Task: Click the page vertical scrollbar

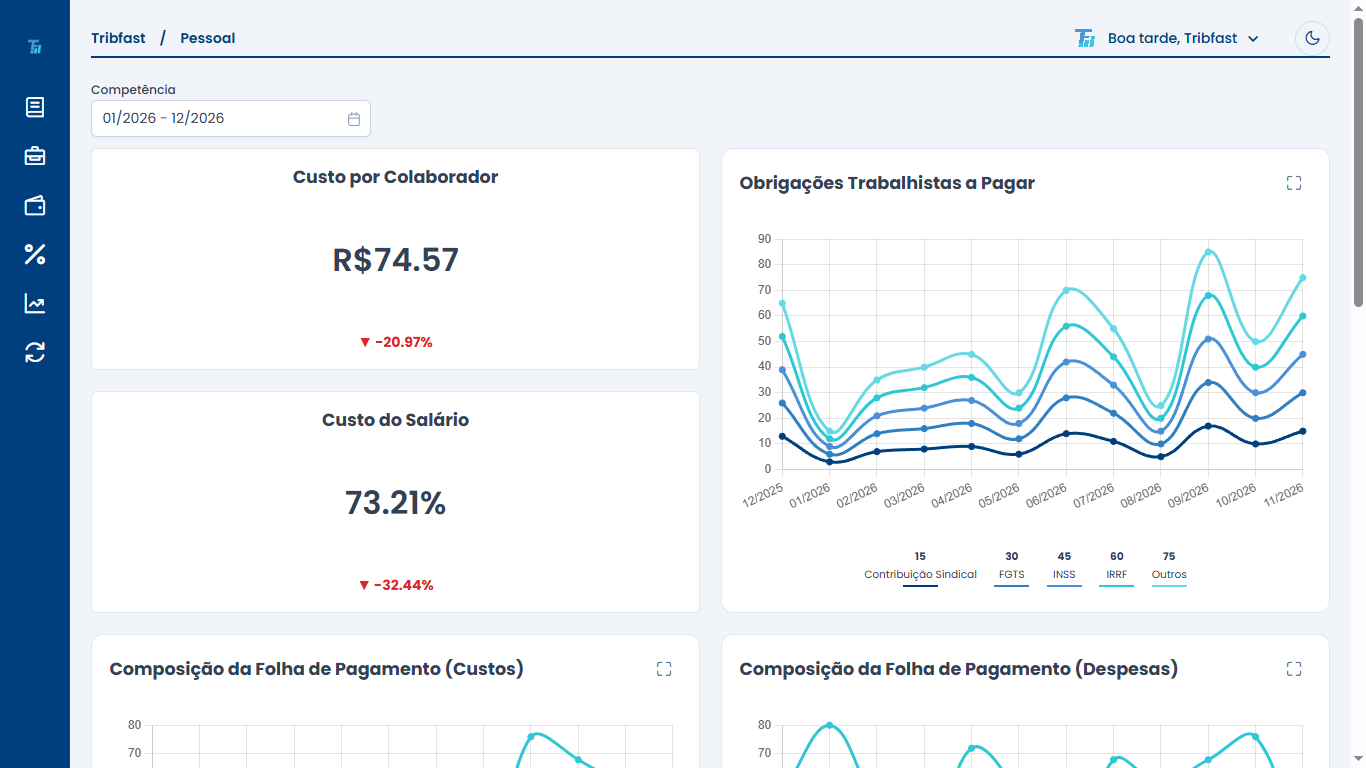Action: click(1358, 160)
